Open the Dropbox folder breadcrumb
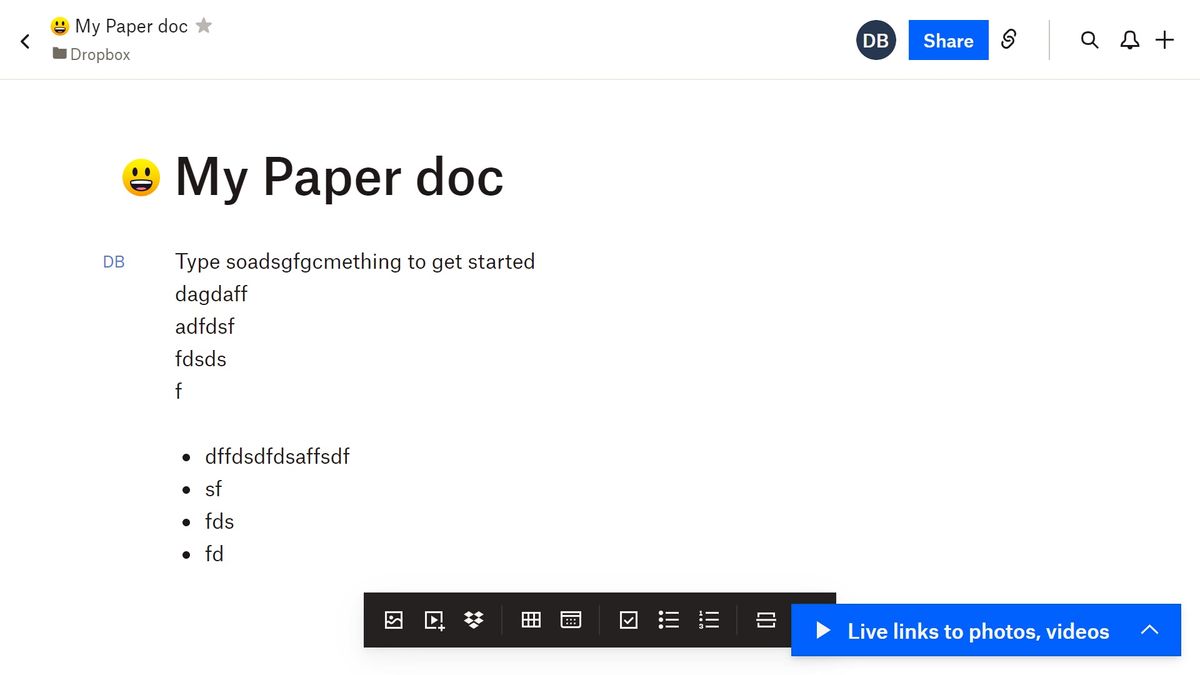 [91, 54]
